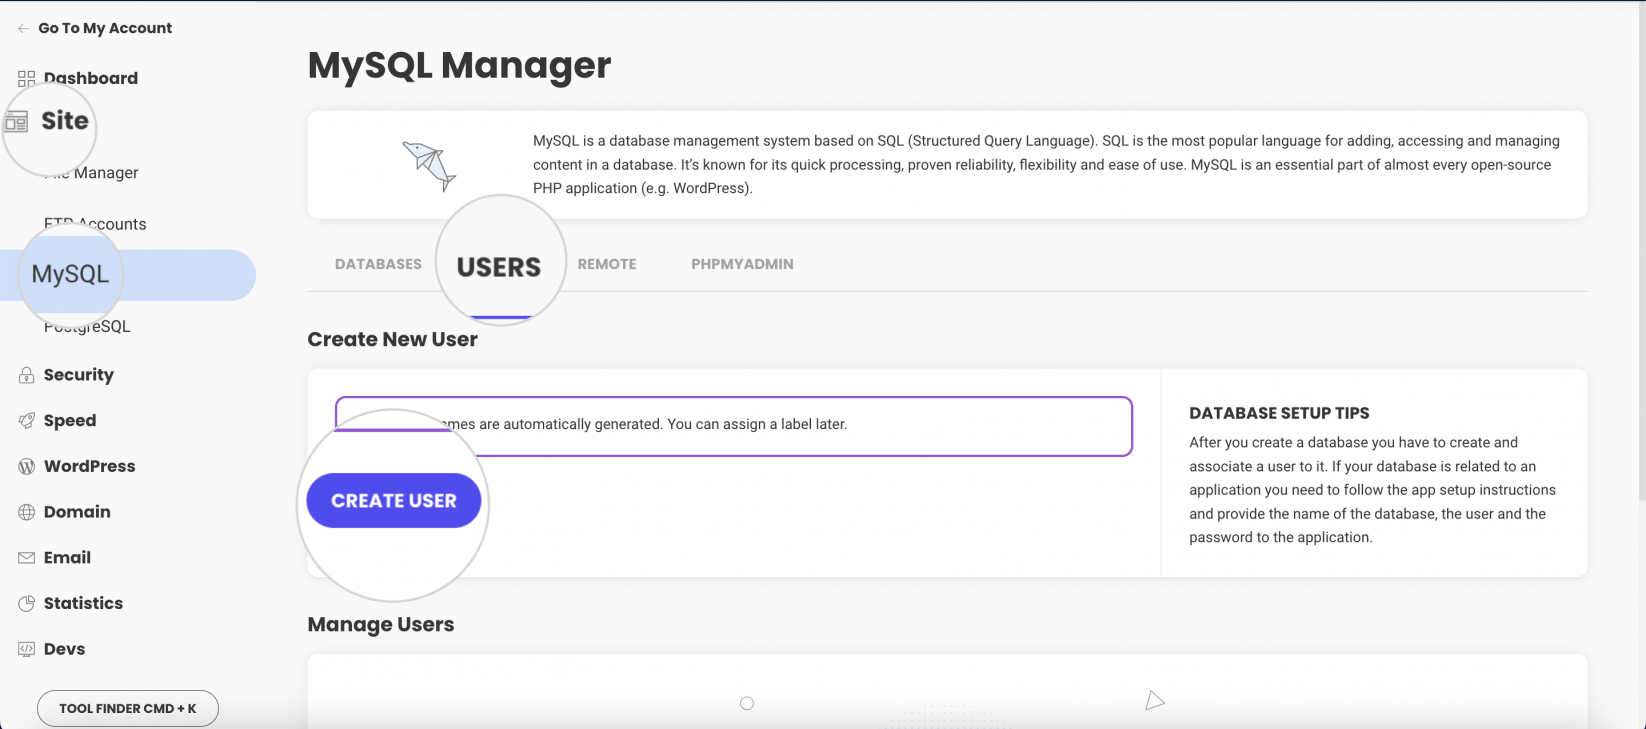Expand the Security menu
The image size is (1646, 729).
pyautogui.click(x=79, y=375)
